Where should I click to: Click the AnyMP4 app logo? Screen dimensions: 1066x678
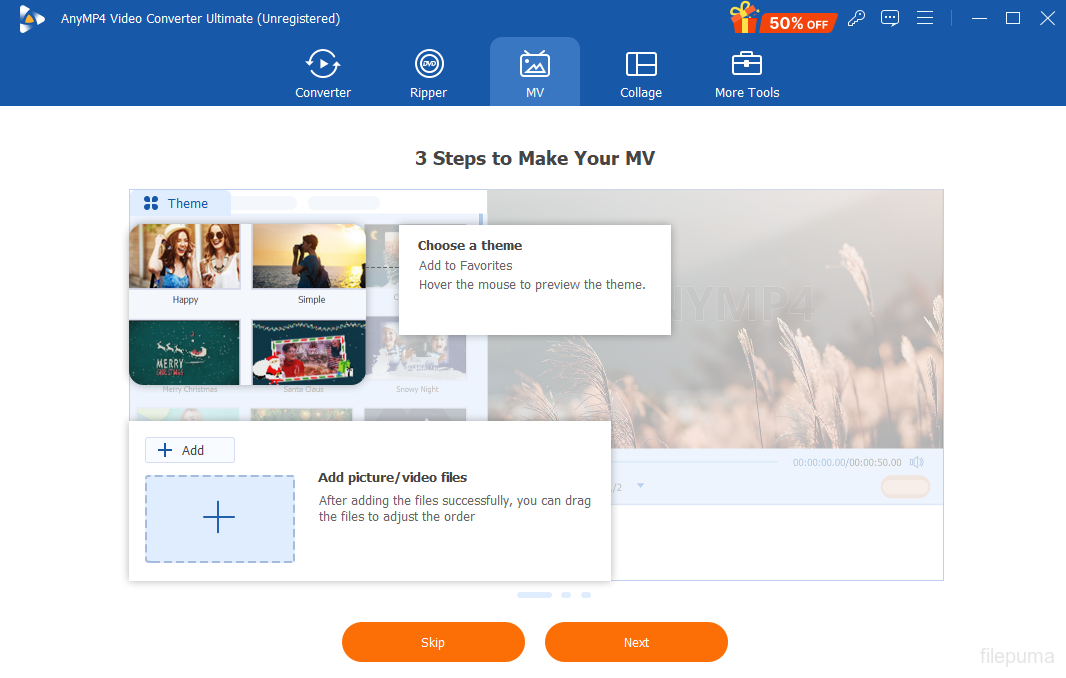(31, 19)
